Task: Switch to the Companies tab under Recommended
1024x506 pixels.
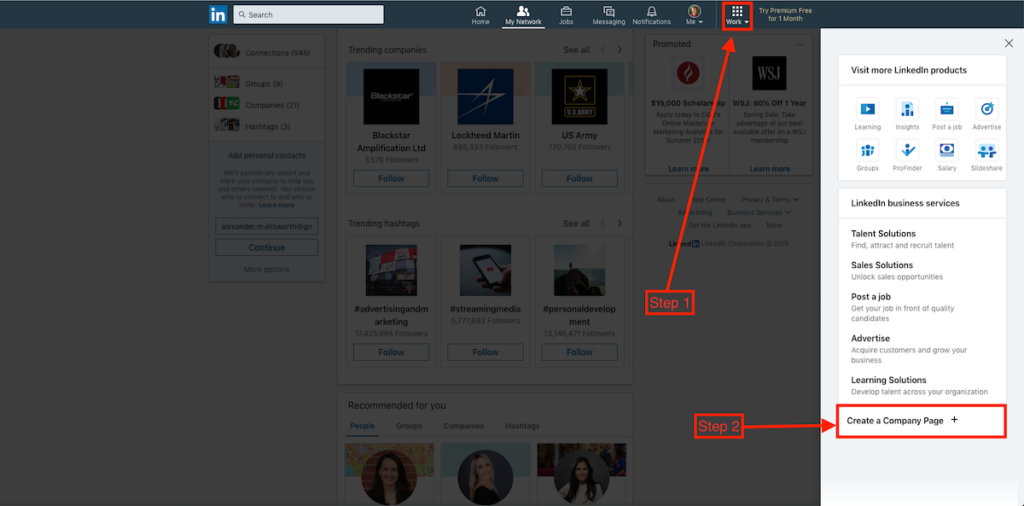Action: (464, 426)
